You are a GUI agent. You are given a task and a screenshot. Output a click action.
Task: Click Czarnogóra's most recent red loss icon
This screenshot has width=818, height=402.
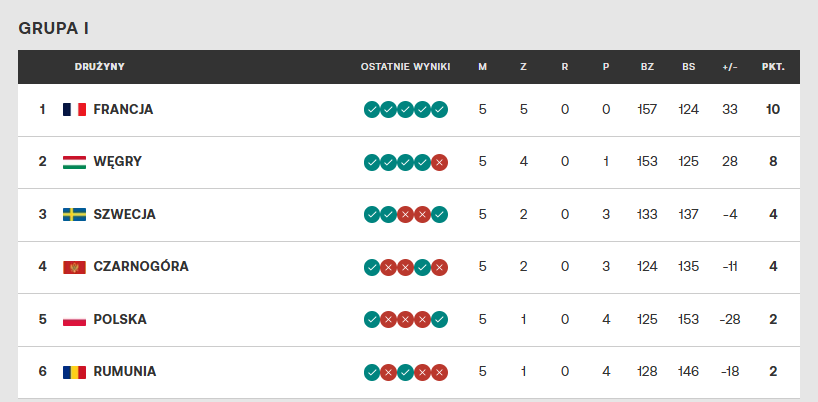(440, 267)
